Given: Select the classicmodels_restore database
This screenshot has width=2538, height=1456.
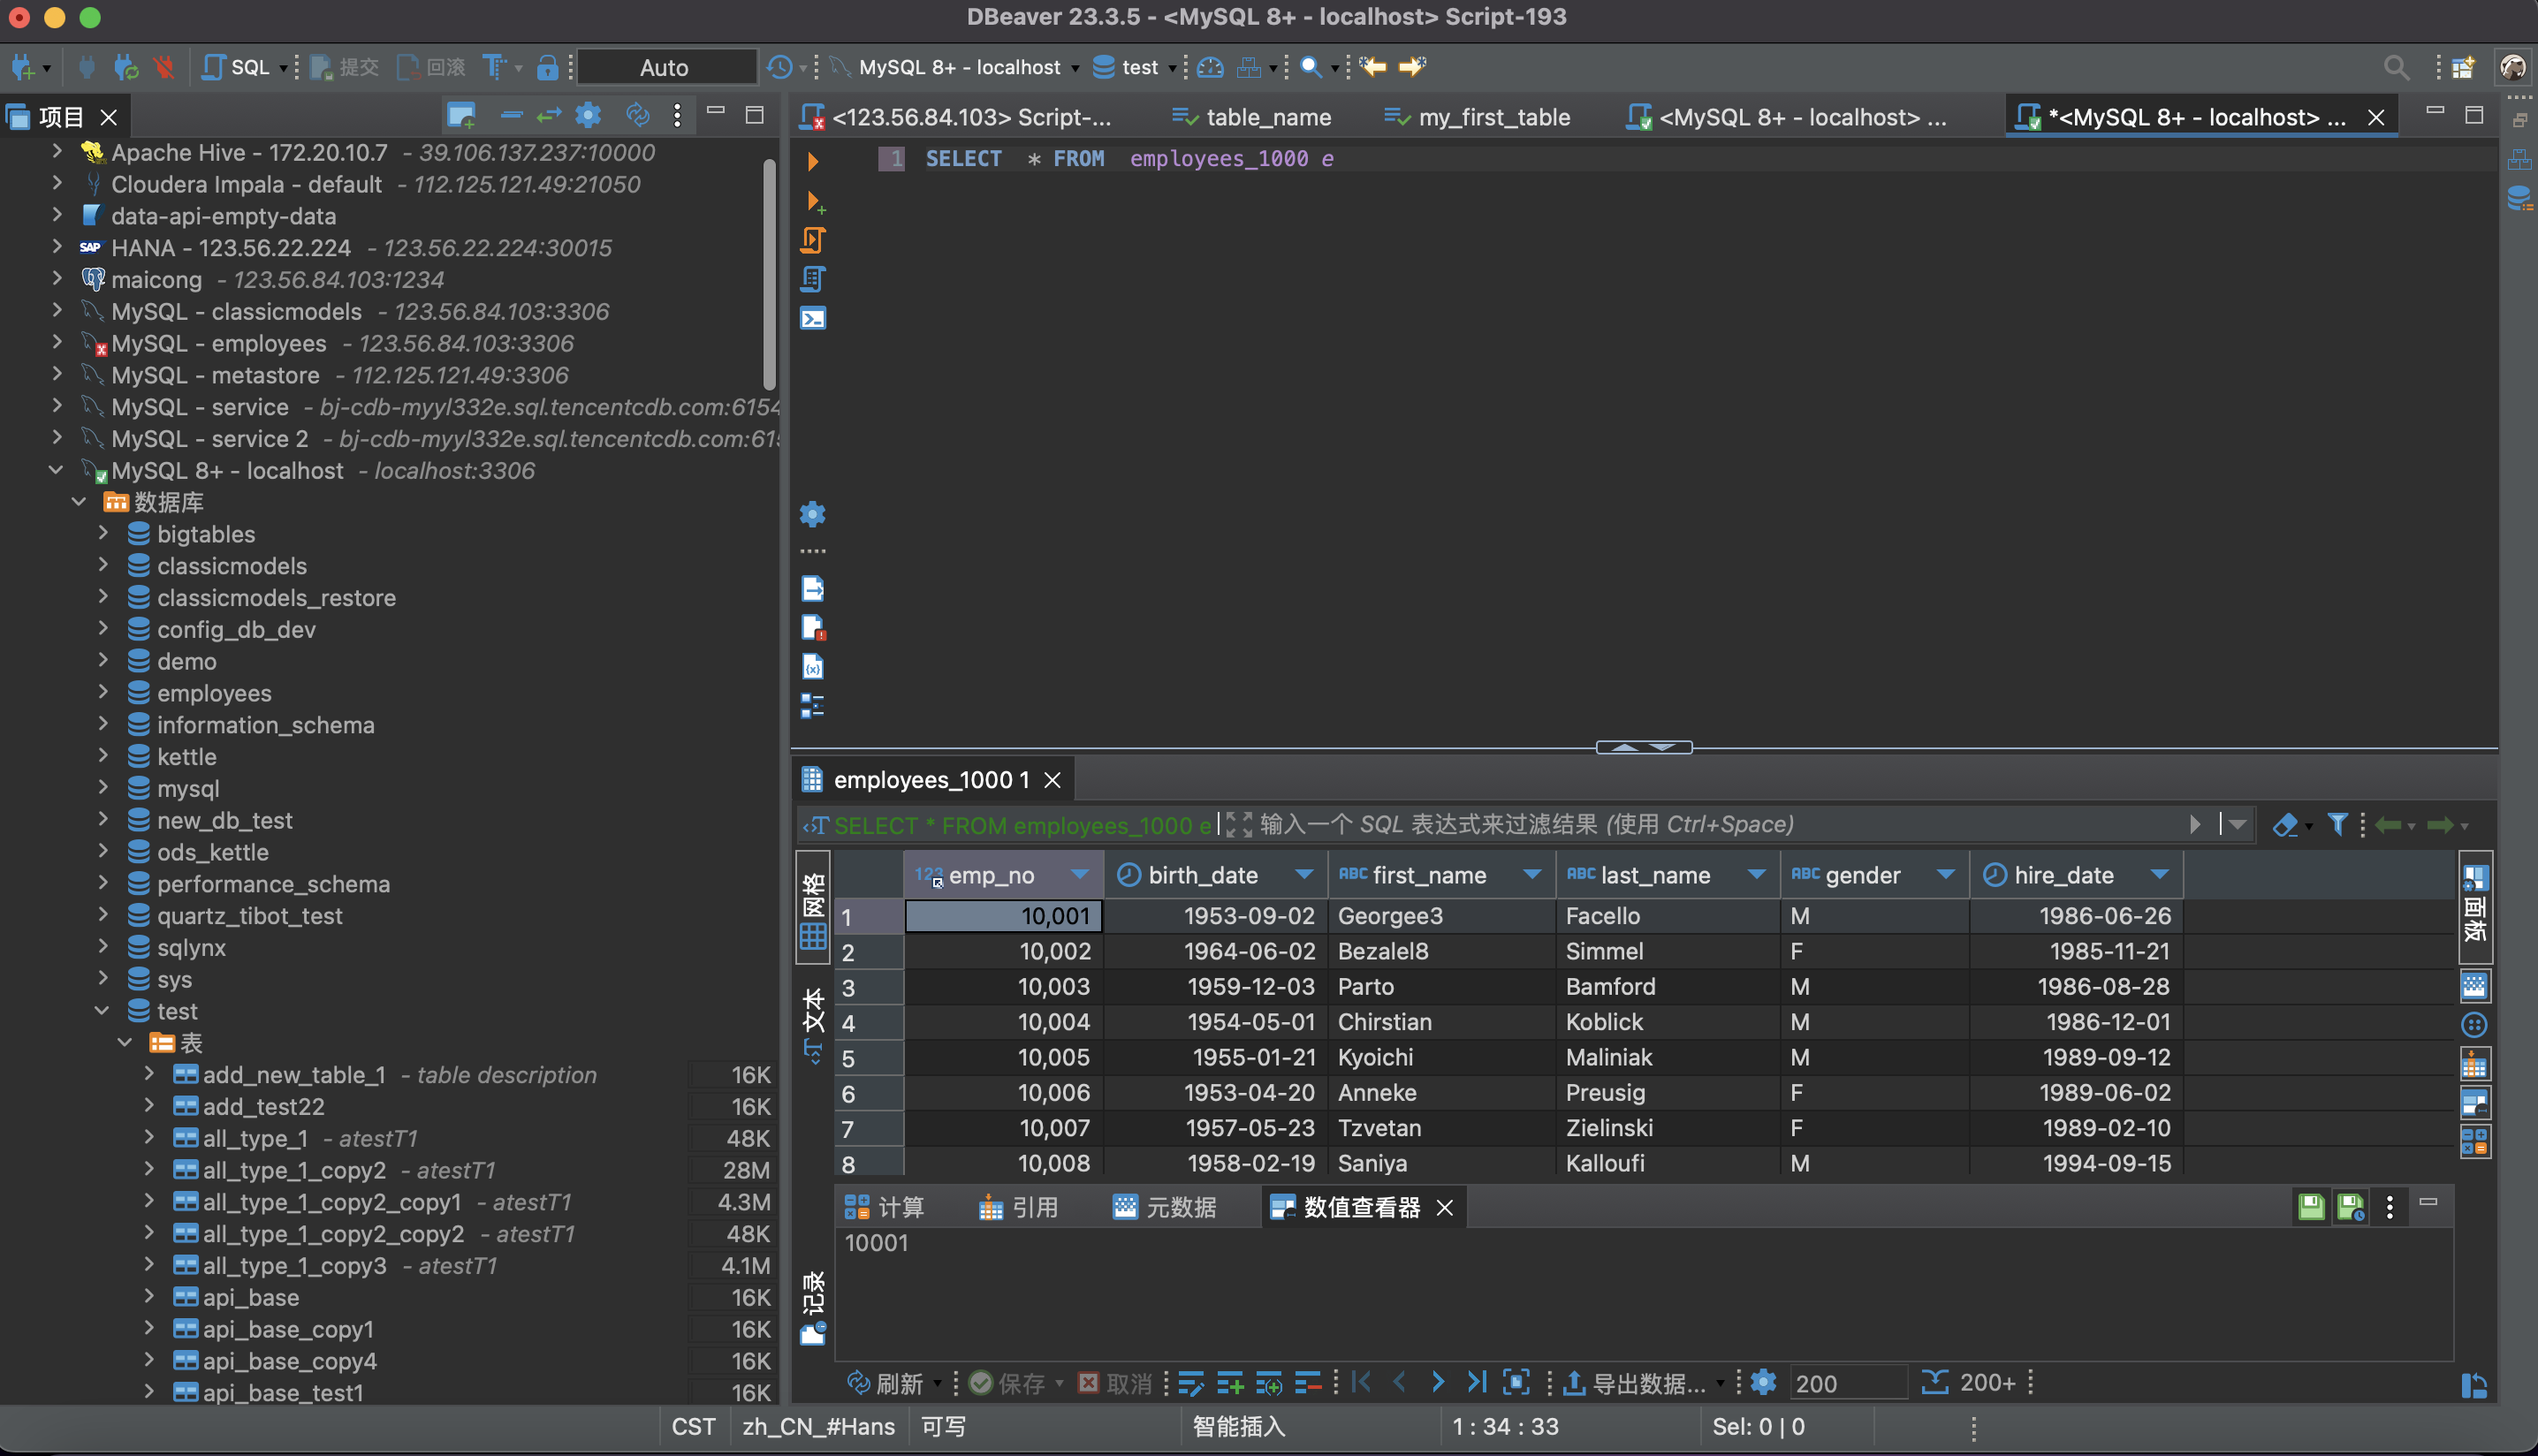Looking at the screenshot, I should point(276,597).
